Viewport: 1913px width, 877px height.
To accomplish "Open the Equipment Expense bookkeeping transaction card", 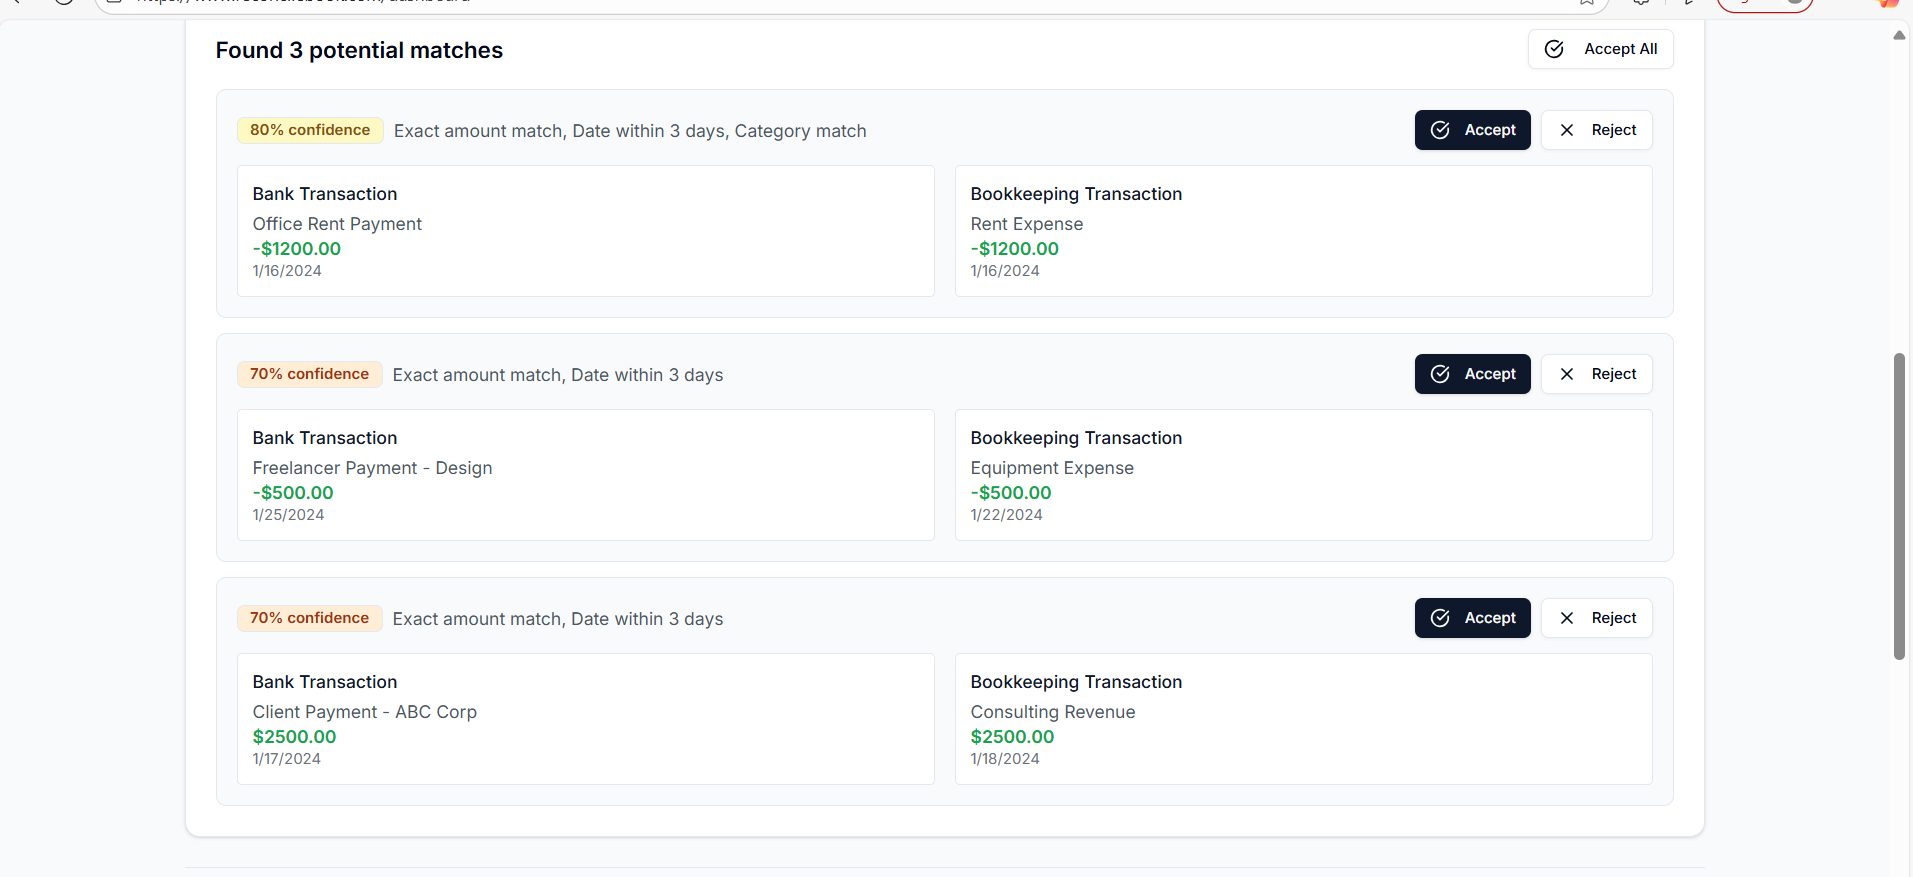I will [x=1303, y=475].
